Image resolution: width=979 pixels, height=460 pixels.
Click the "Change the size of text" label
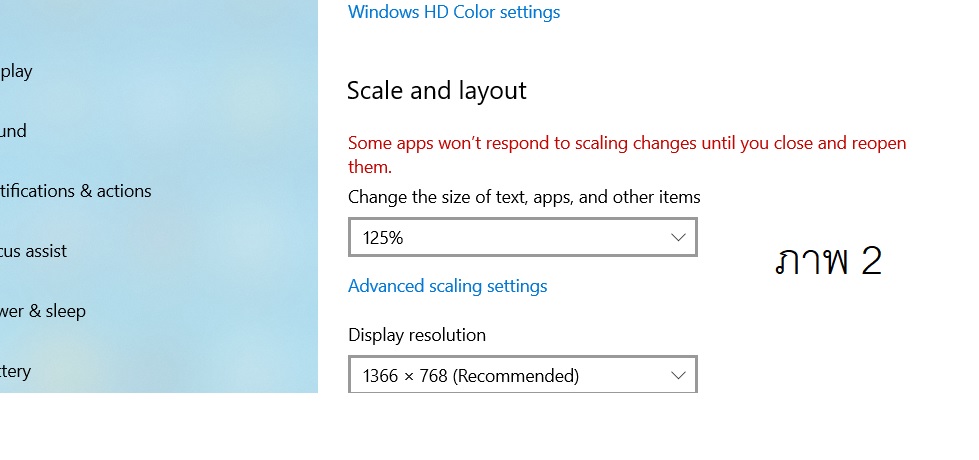coord(524,197)
